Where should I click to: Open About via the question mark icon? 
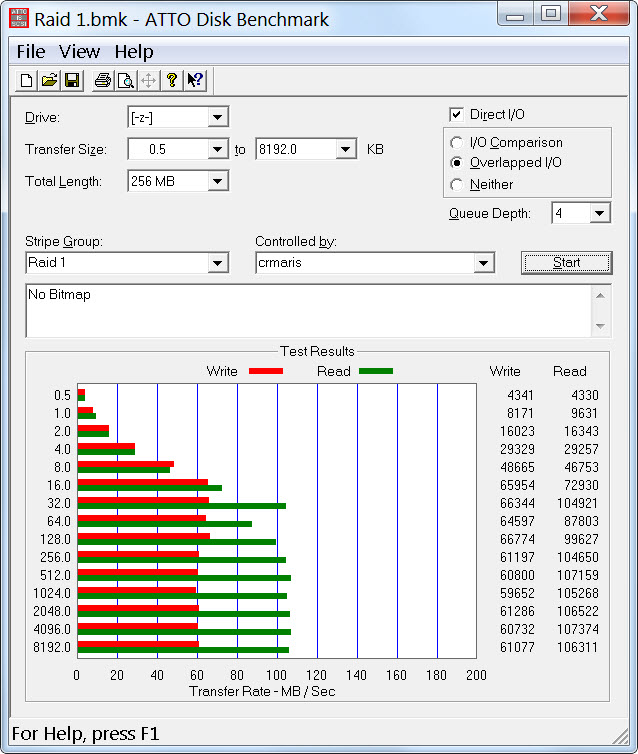tap(172, 80)
